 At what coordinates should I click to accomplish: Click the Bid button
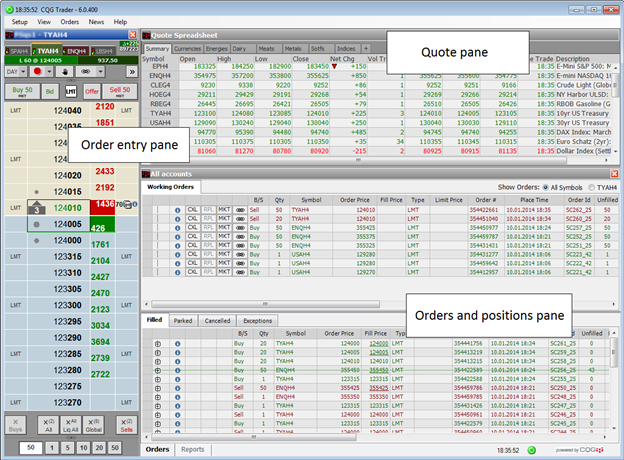[x=50, y=92]
